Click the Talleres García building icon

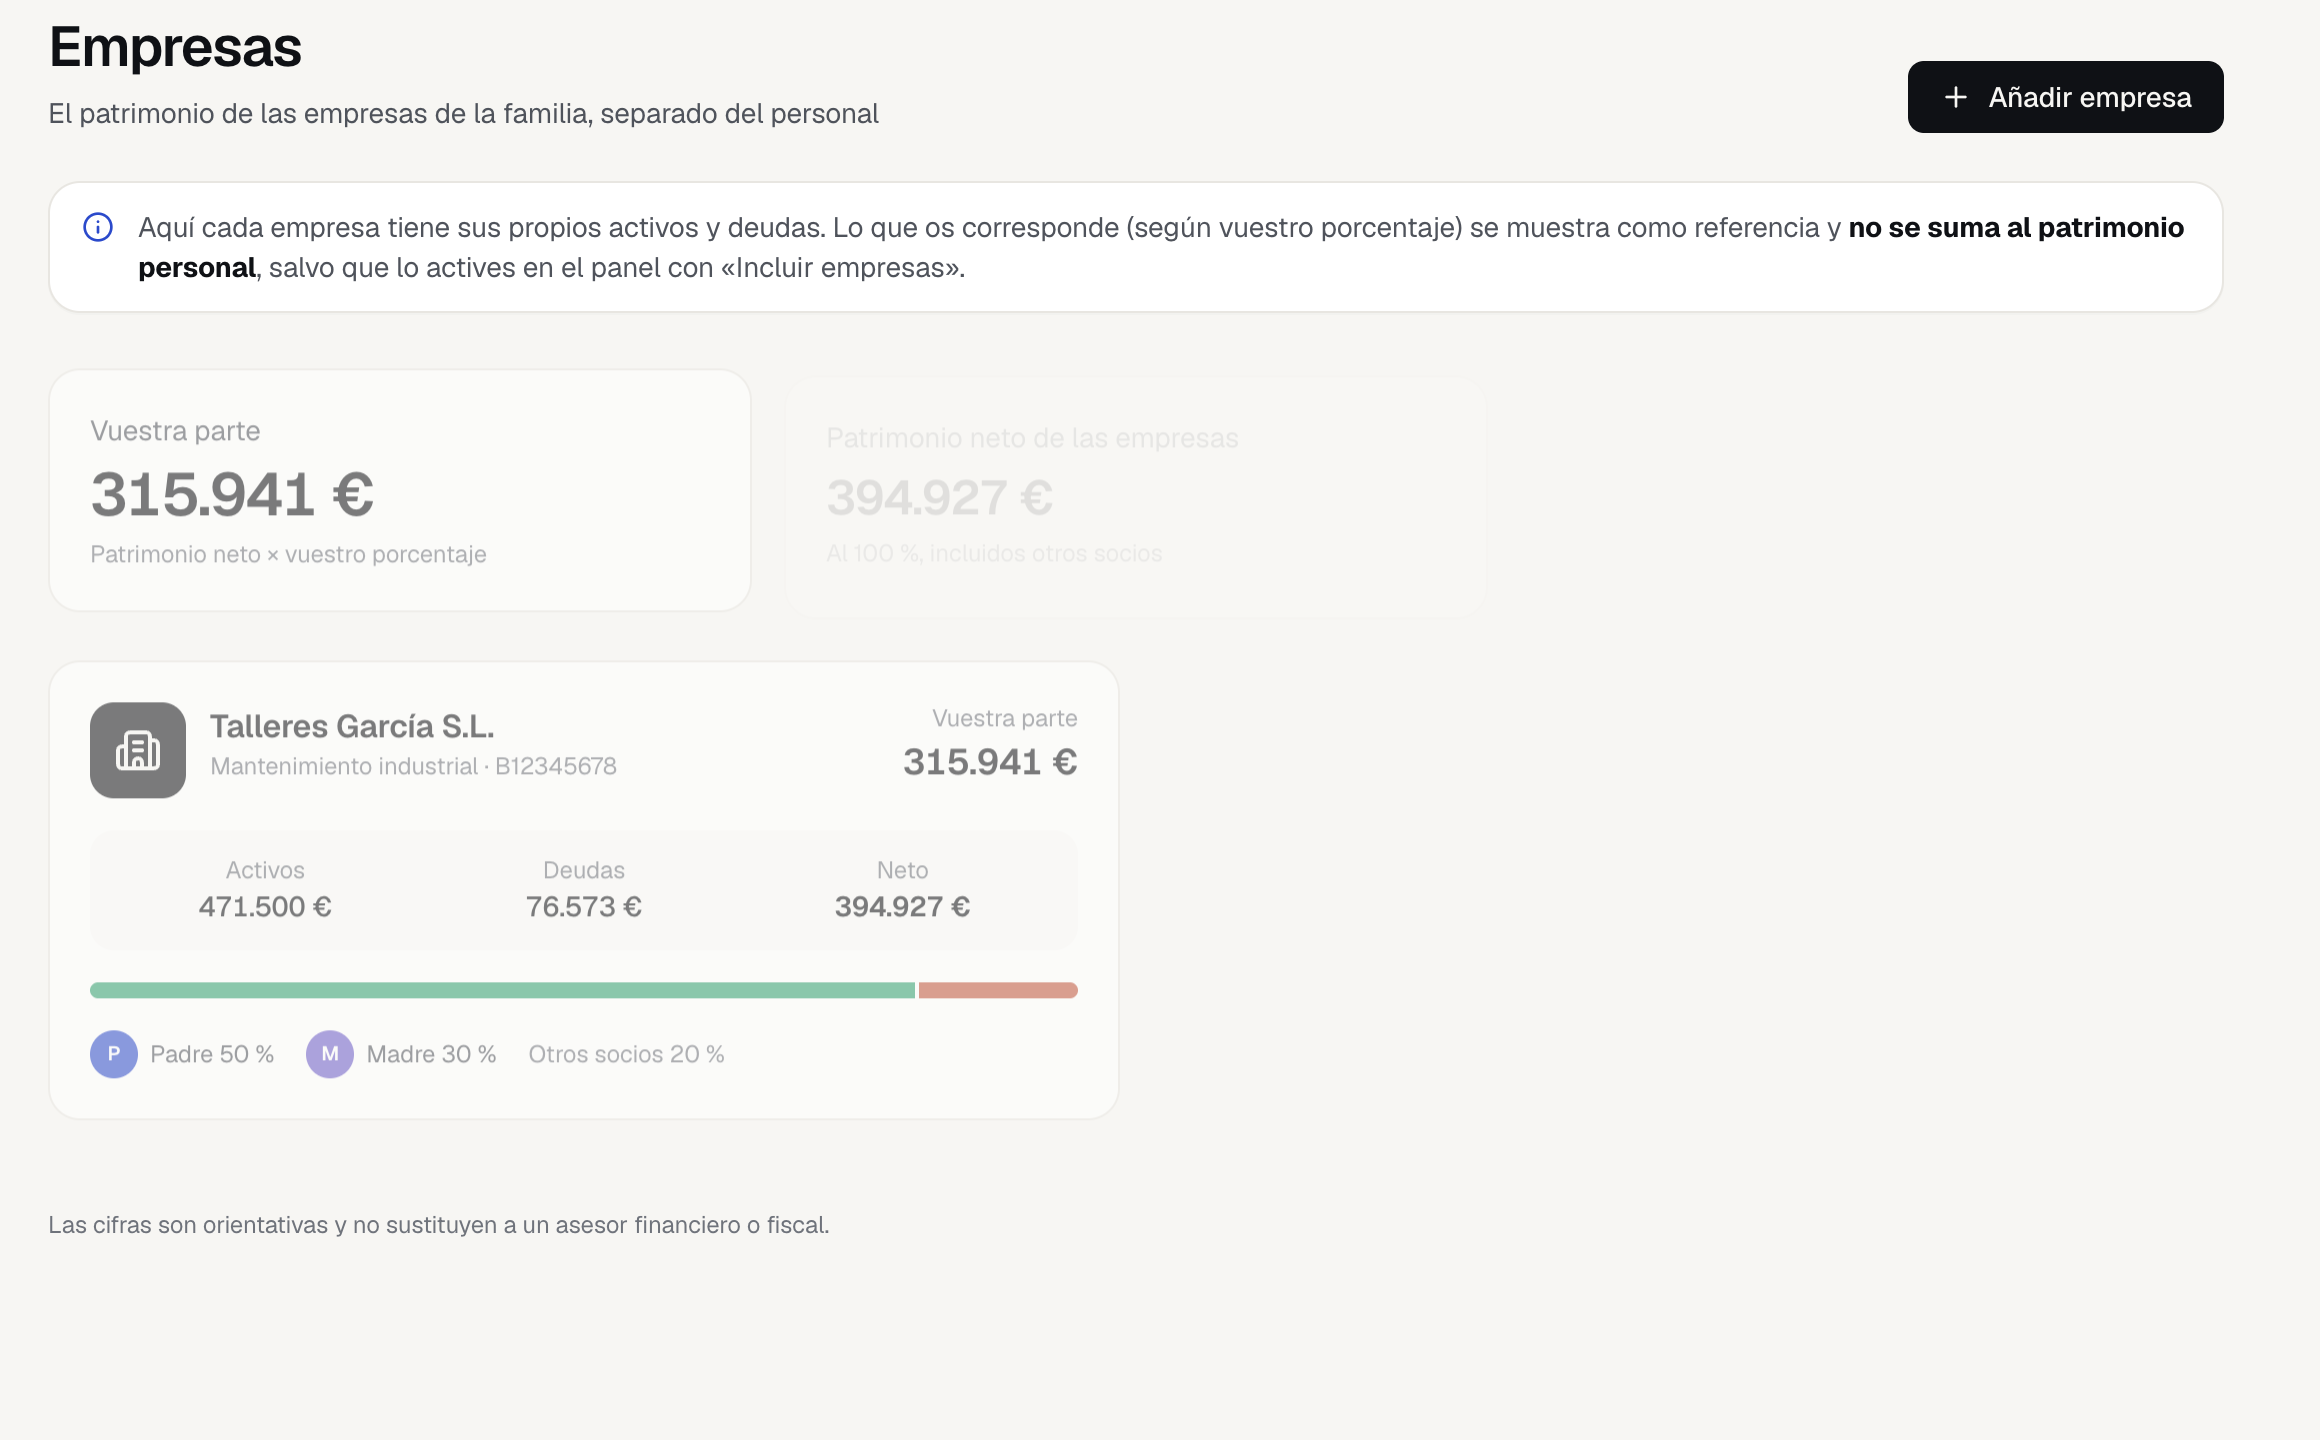[x=138, y=750]
